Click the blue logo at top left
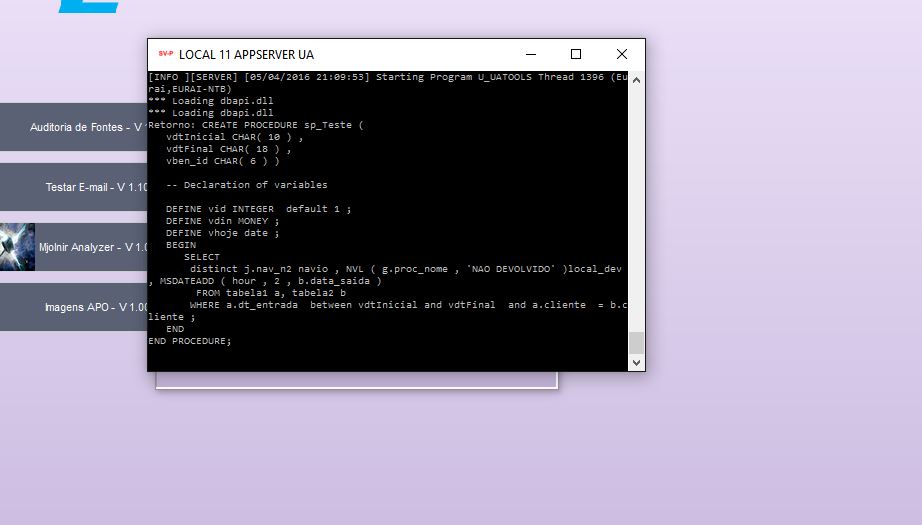The height and width of the screenshot is (525, 922). tap(90, 6)
